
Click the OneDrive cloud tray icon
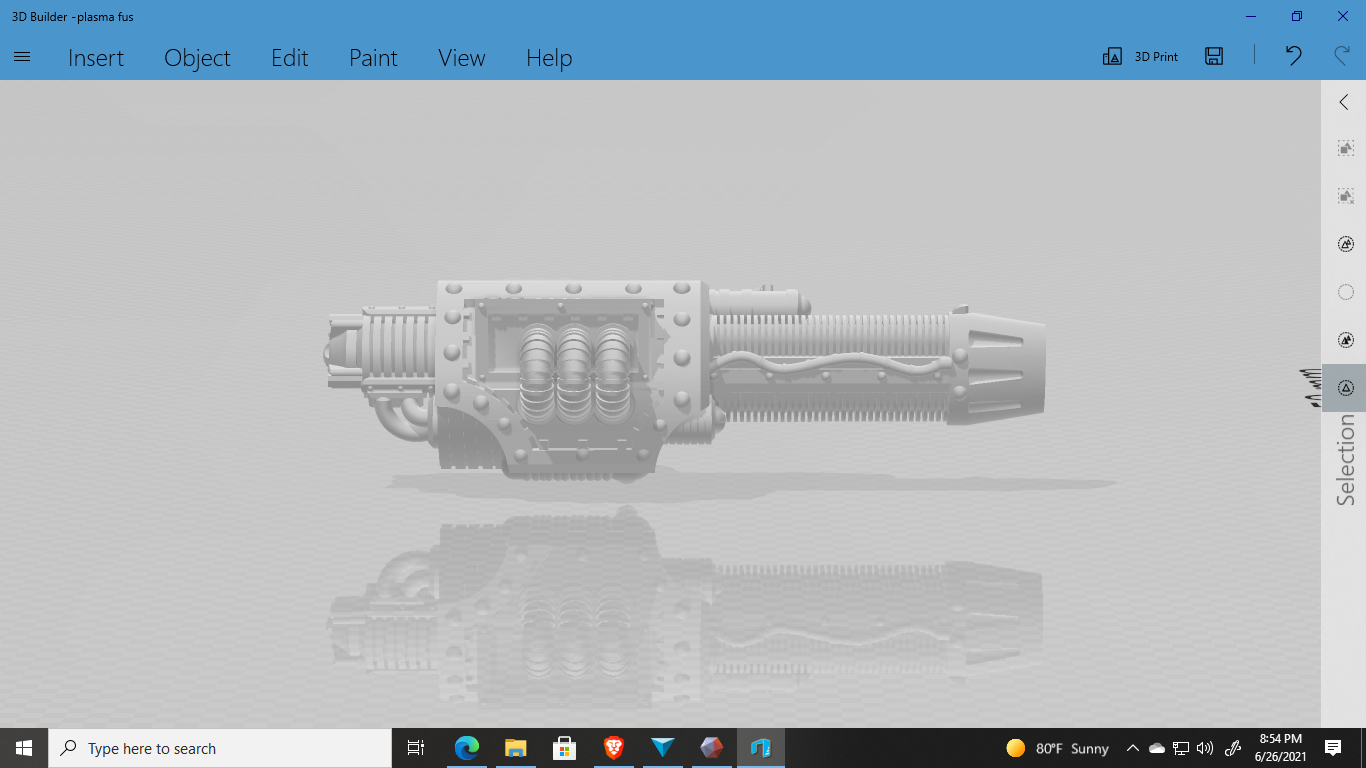[1157, 748]
